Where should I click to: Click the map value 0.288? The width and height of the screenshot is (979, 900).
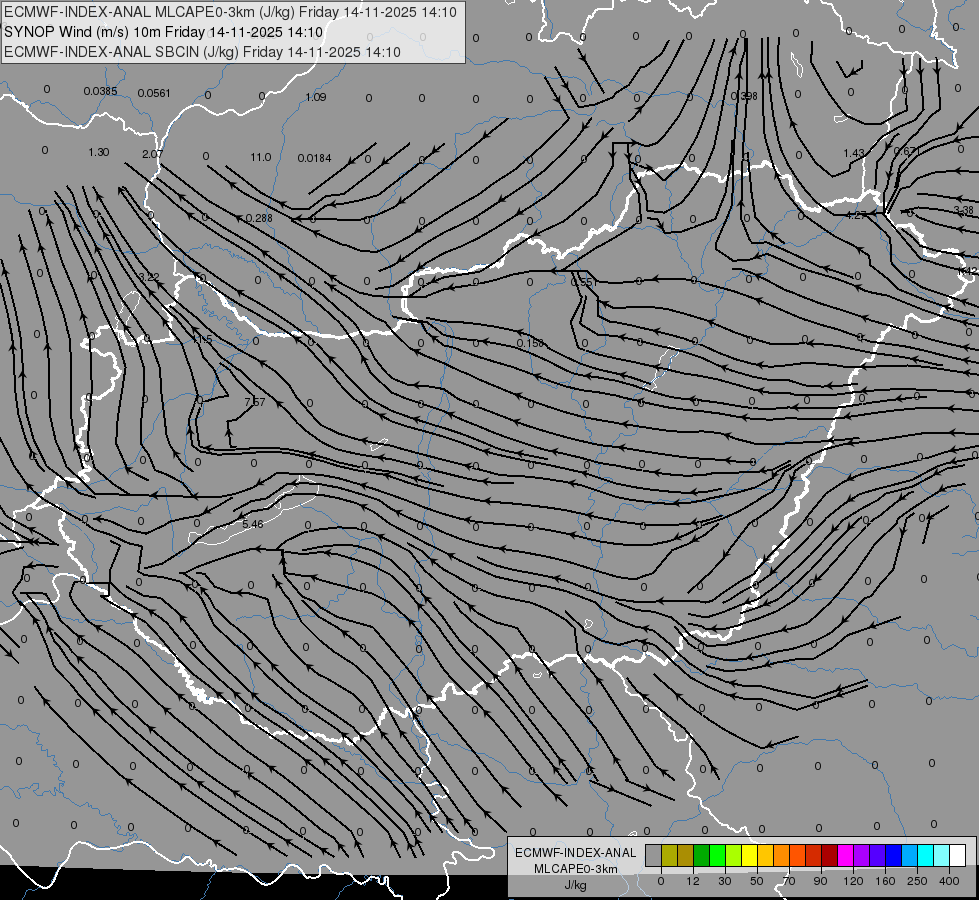[259, 218]
